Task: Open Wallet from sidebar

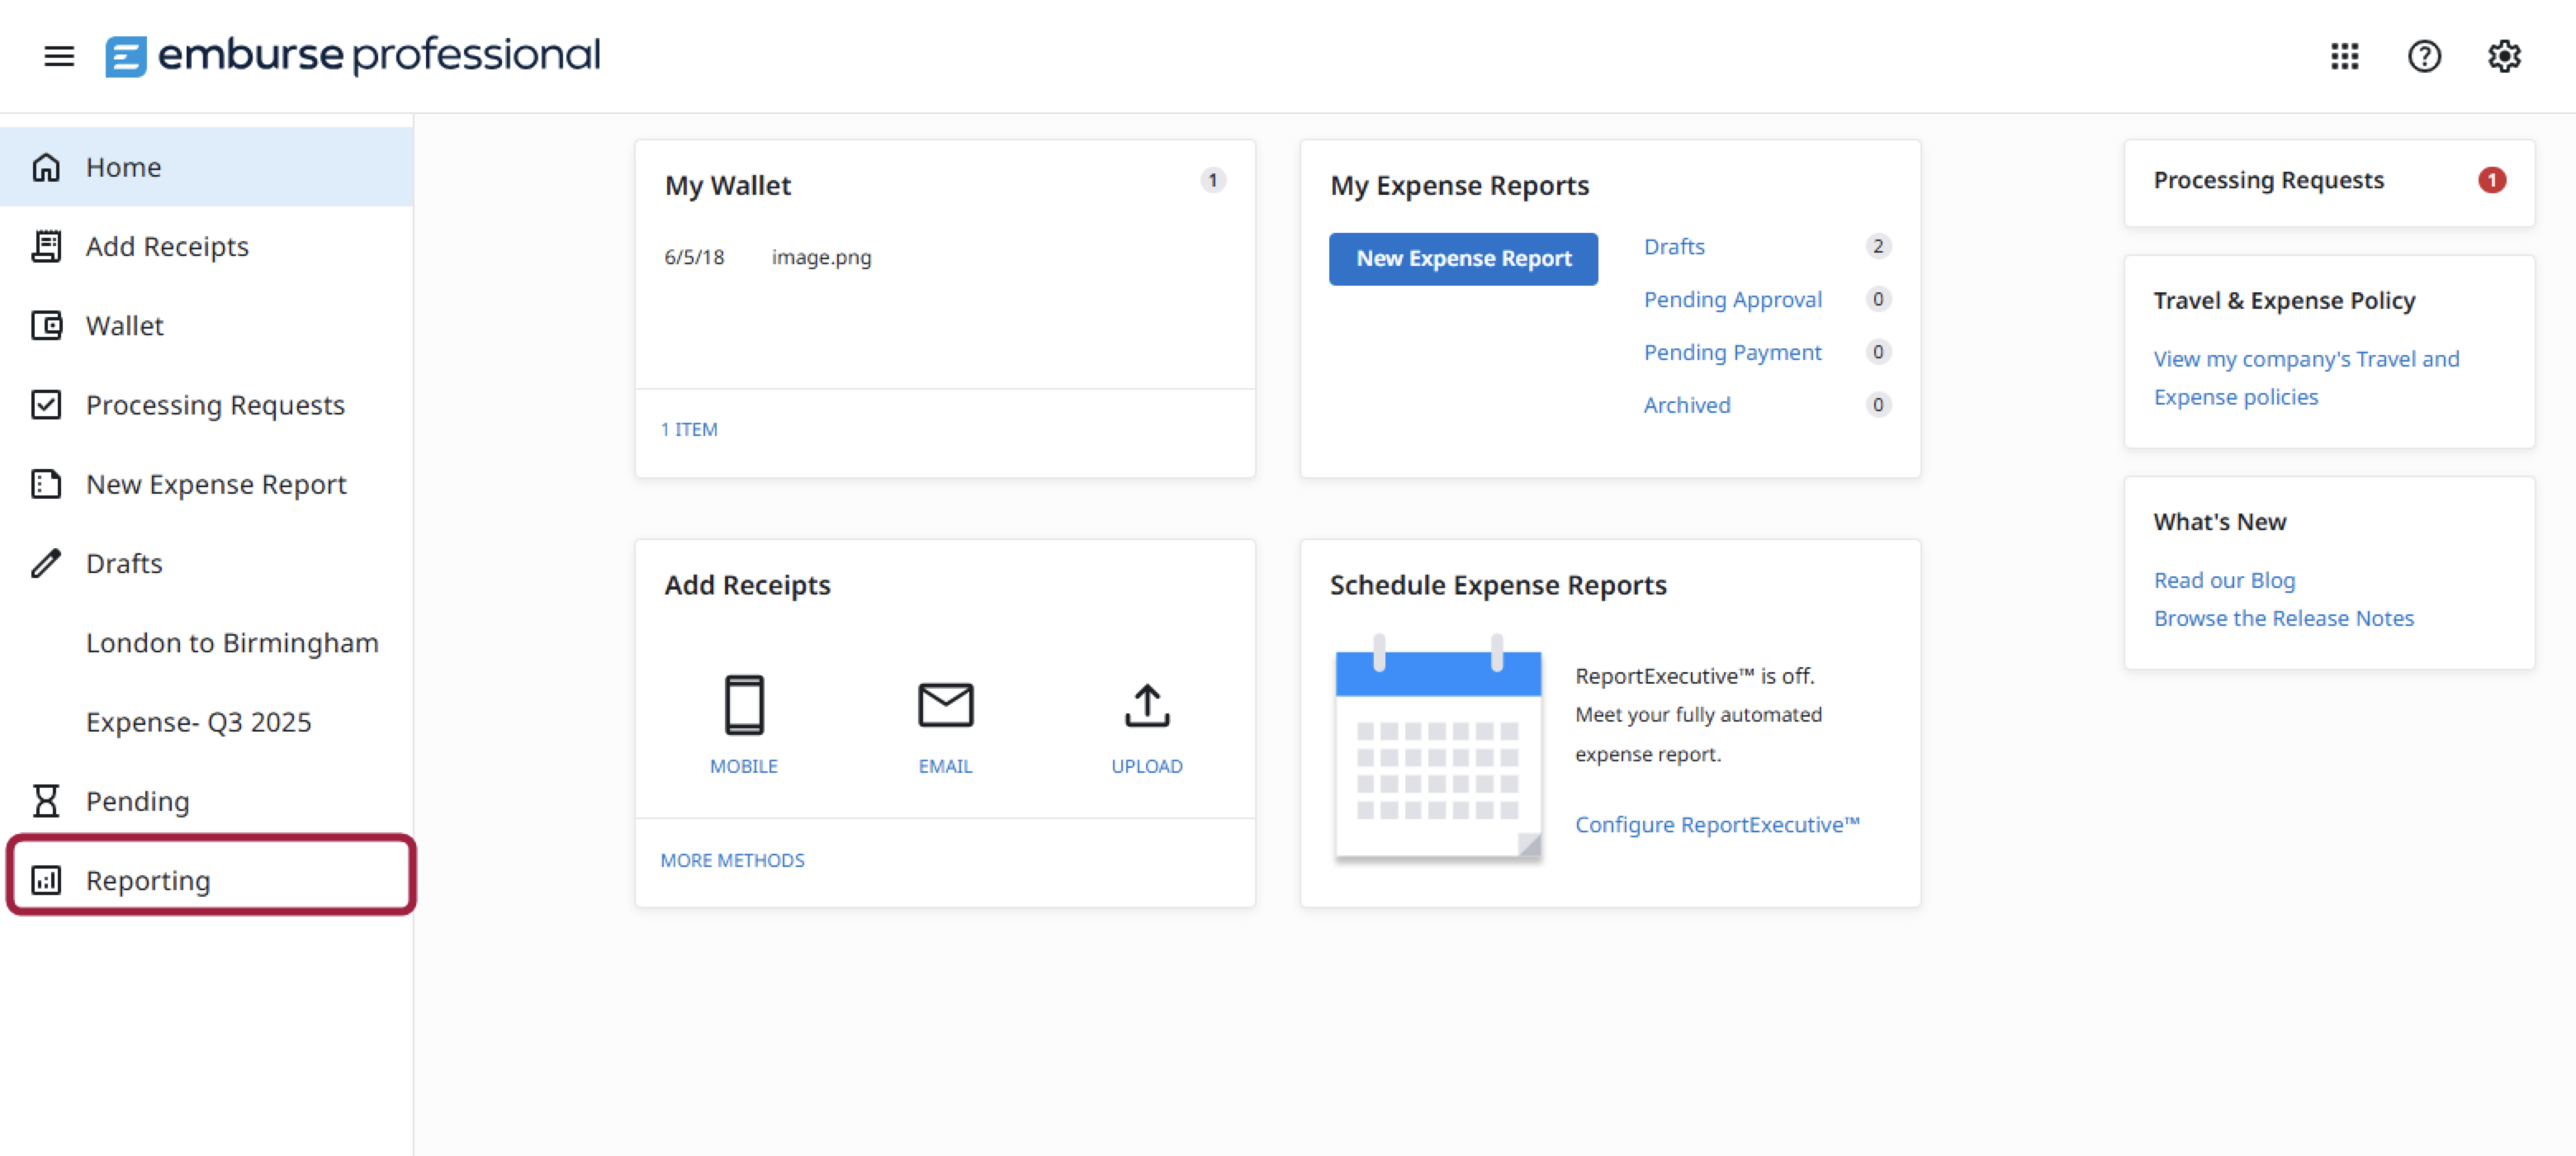Action: click(124, 325)
